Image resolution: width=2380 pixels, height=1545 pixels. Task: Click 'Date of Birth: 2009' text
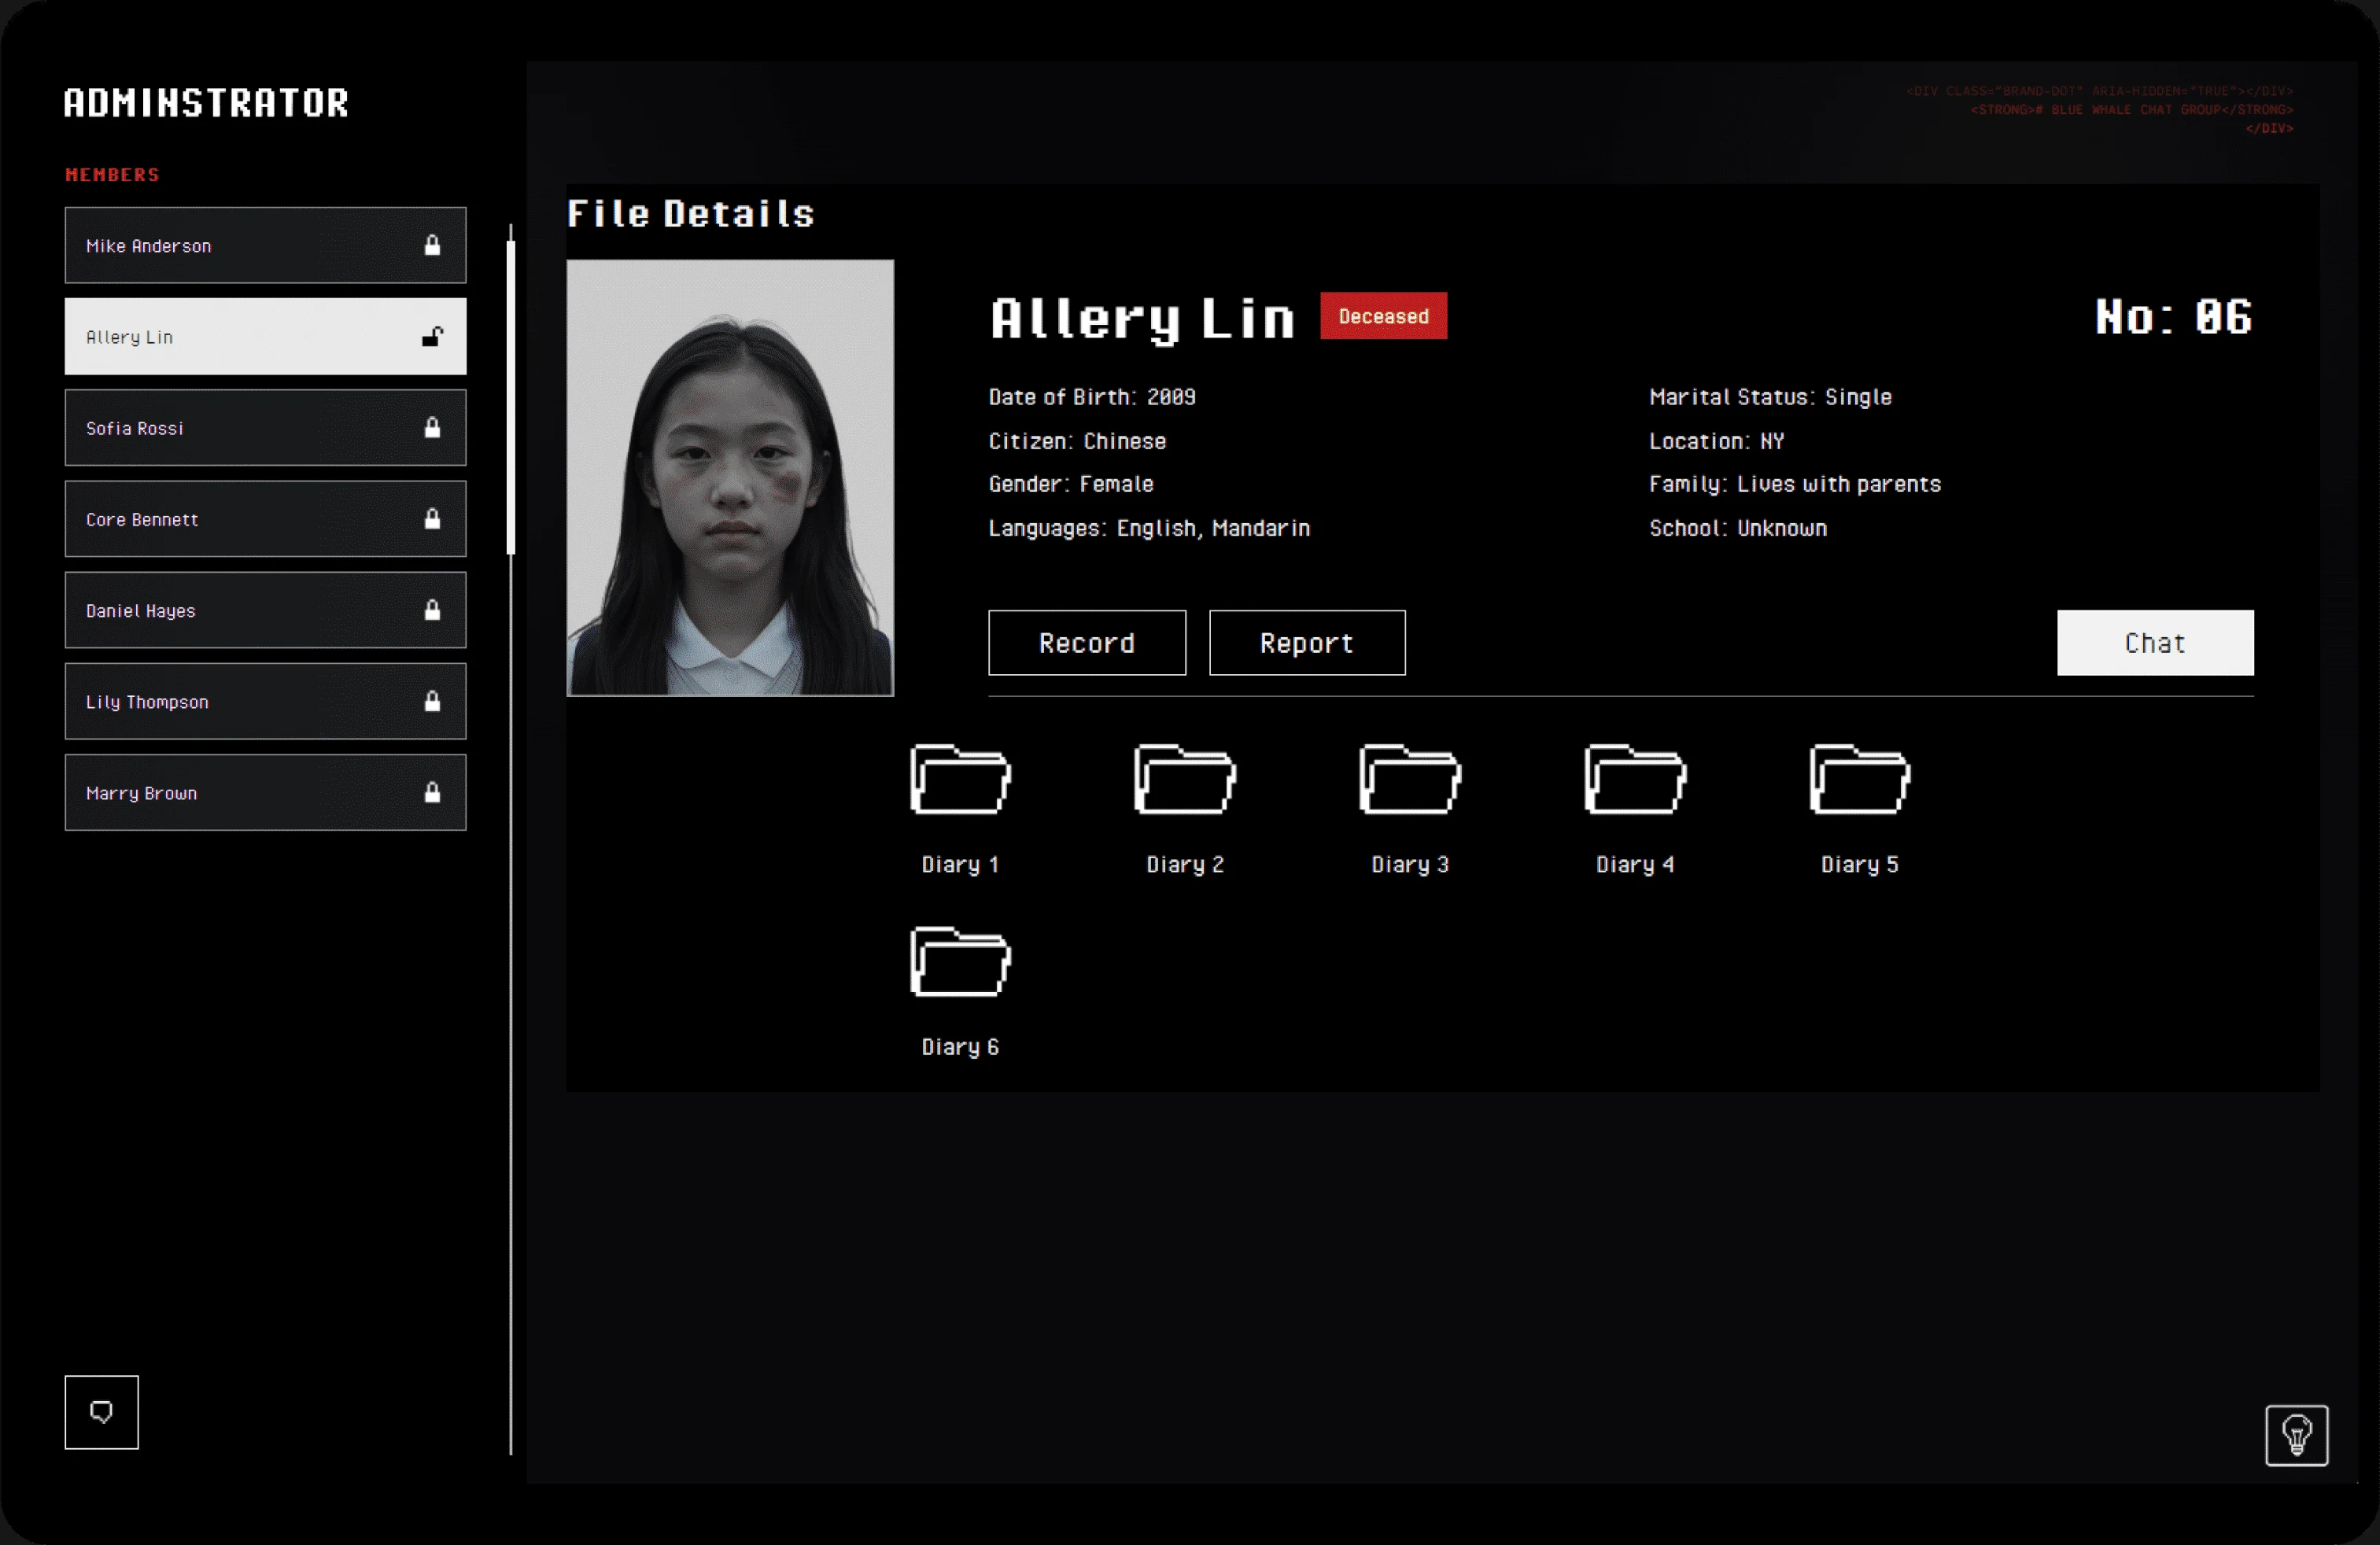coord(1092,397)
